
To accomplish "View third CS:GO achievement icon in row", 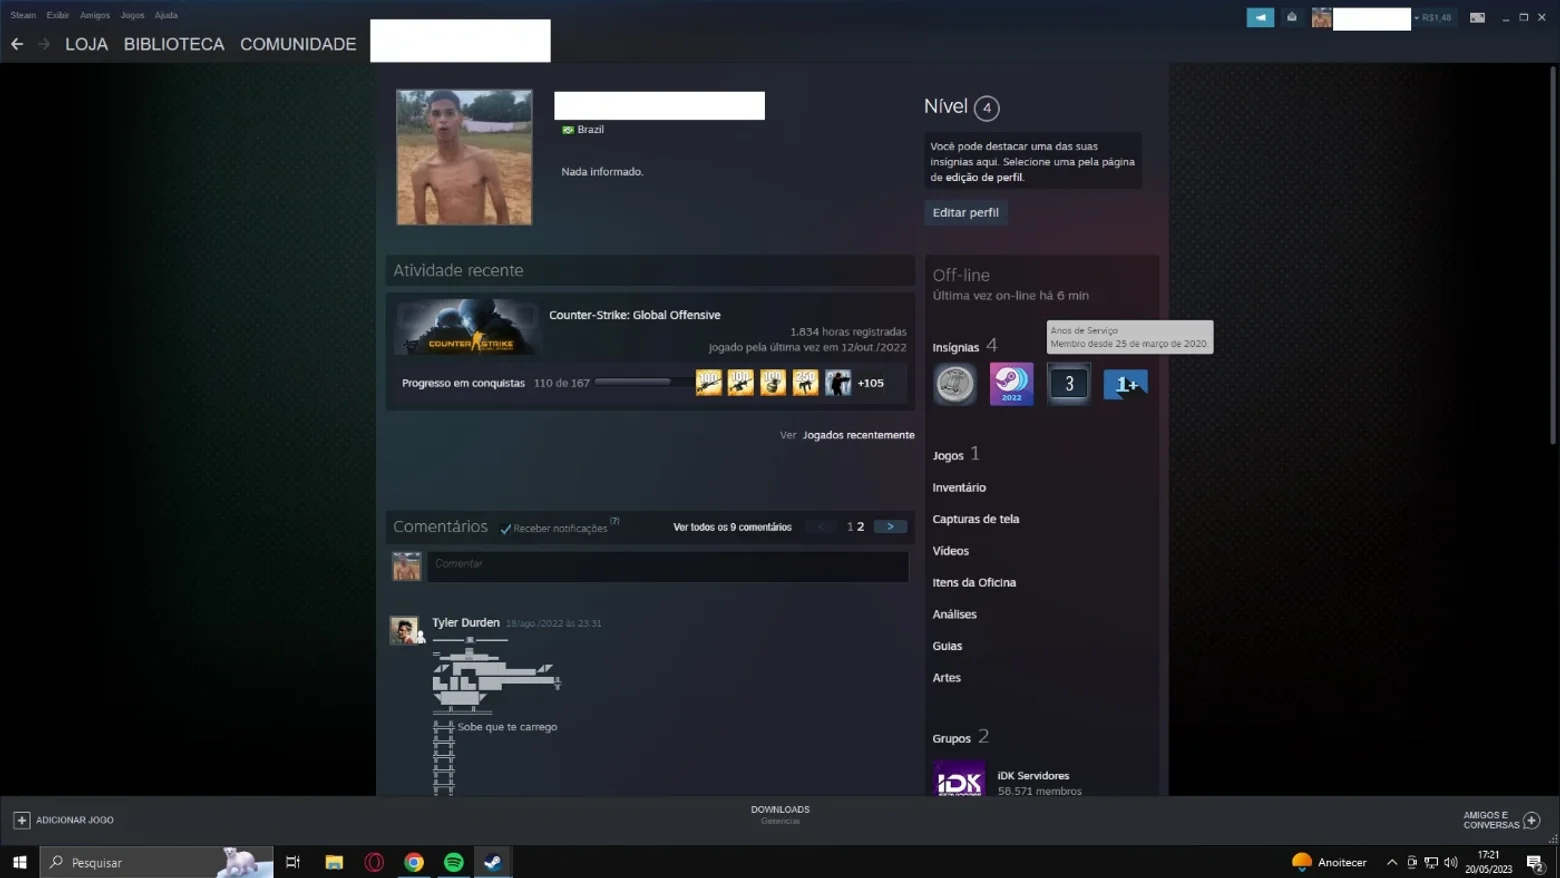I will coord(773,383).
